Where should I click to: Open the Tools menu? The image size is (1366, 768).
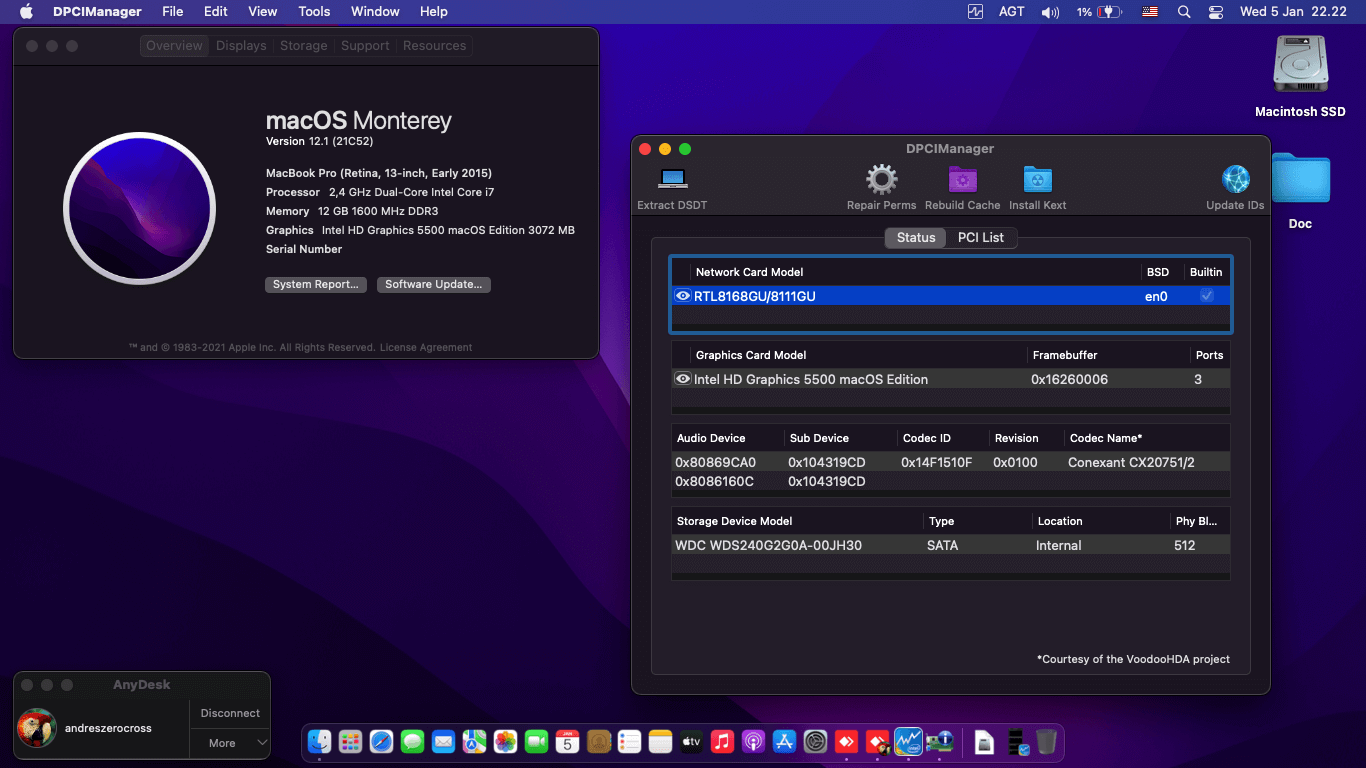(x=314, y=12)
